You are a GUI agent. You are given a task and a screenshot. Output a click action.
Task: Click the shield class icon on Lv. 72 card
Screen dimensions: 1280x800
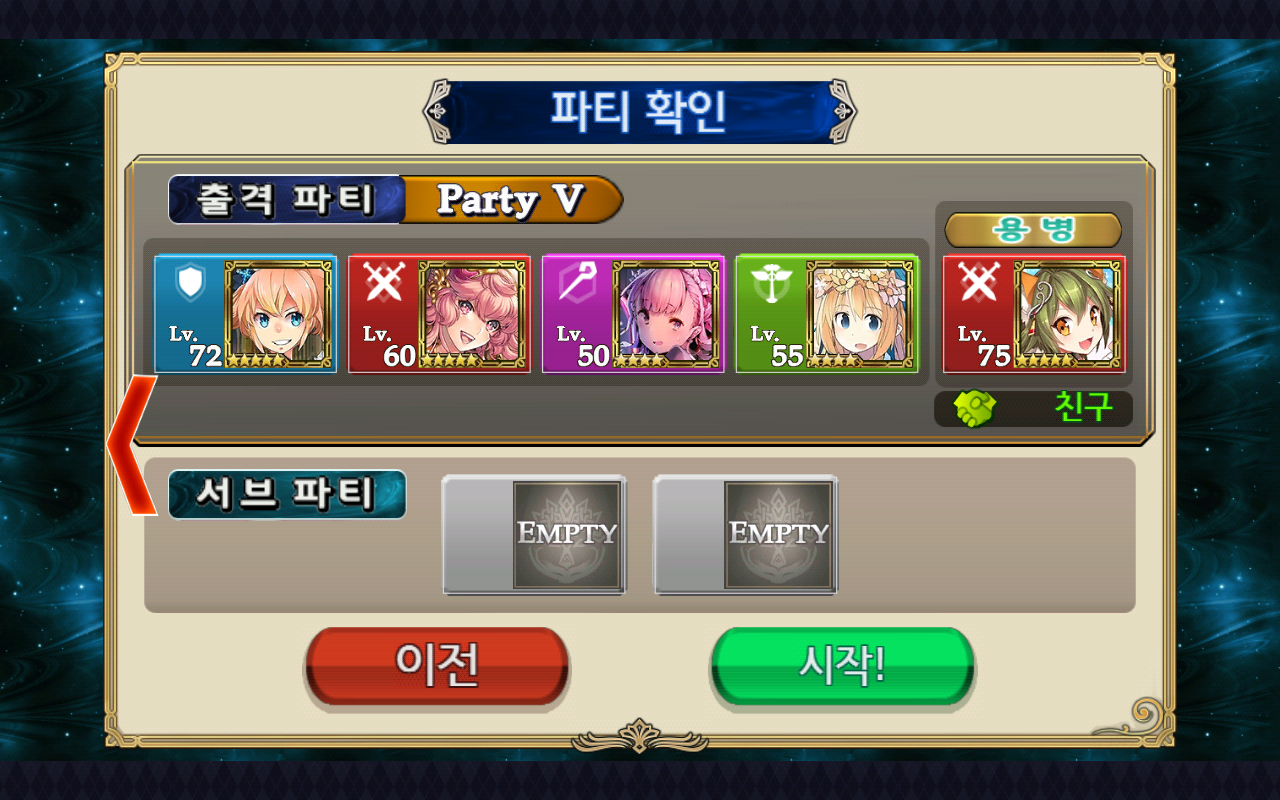pos(189,284)
